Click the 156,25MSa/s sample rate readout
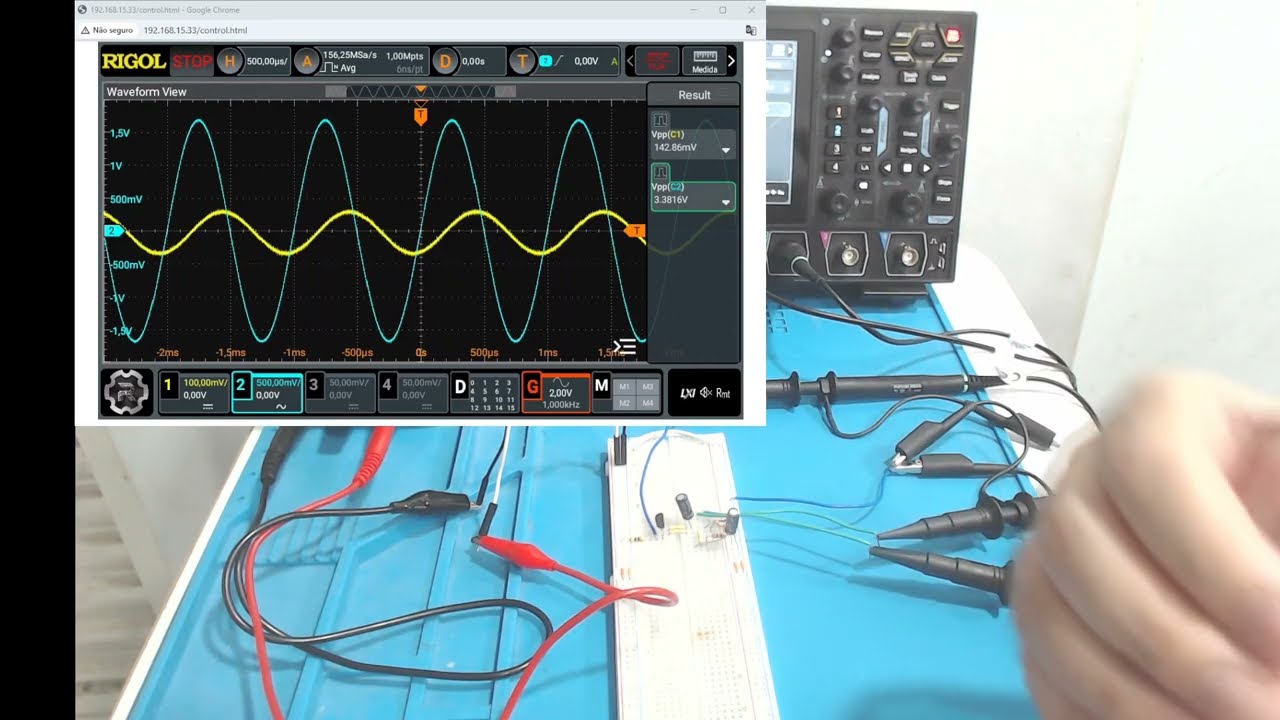This screenshot has width=1280, height=720. 349,55
